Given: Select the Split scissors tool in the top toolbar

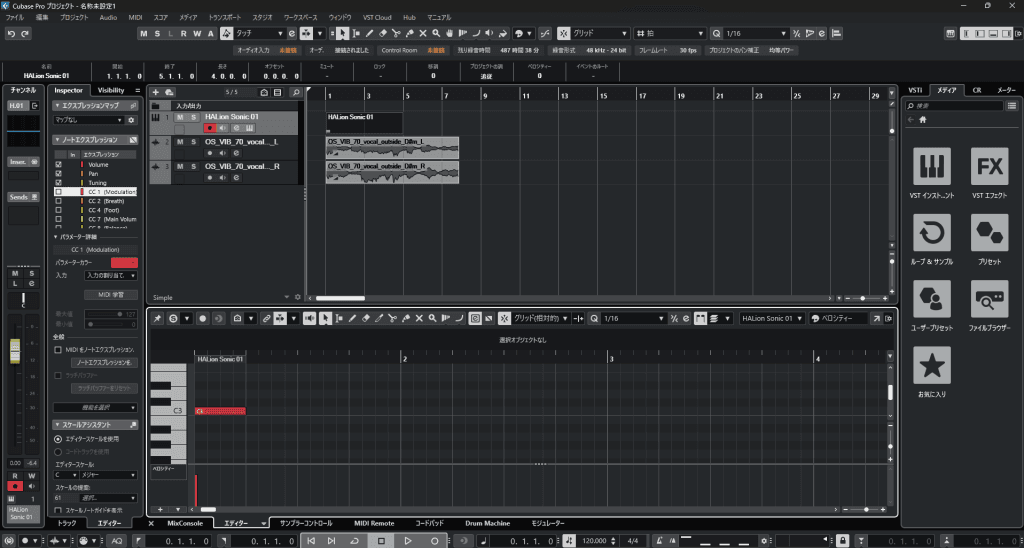Looking at the screenshot, I should [396, 33].
